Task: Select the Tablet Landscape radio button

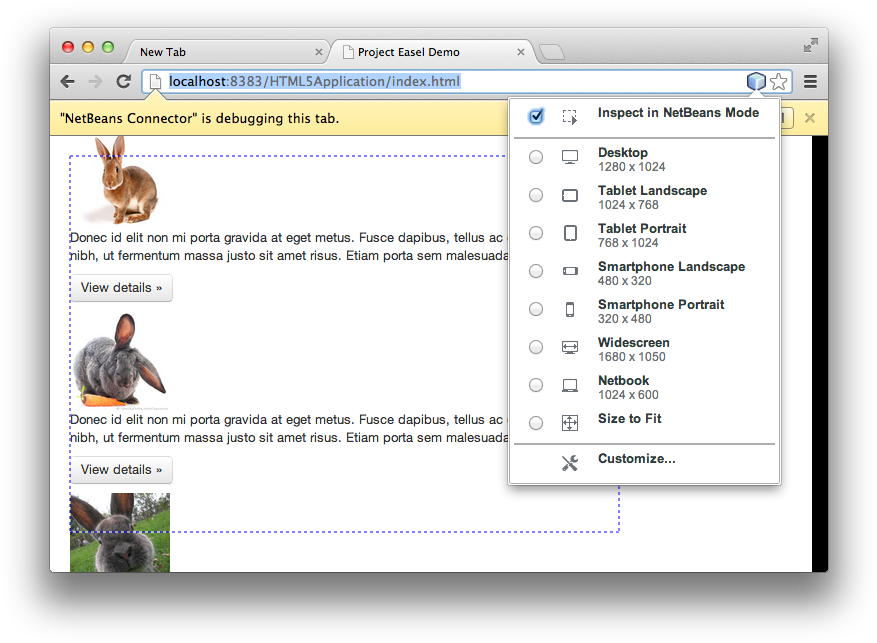Action: click(536, 195)
